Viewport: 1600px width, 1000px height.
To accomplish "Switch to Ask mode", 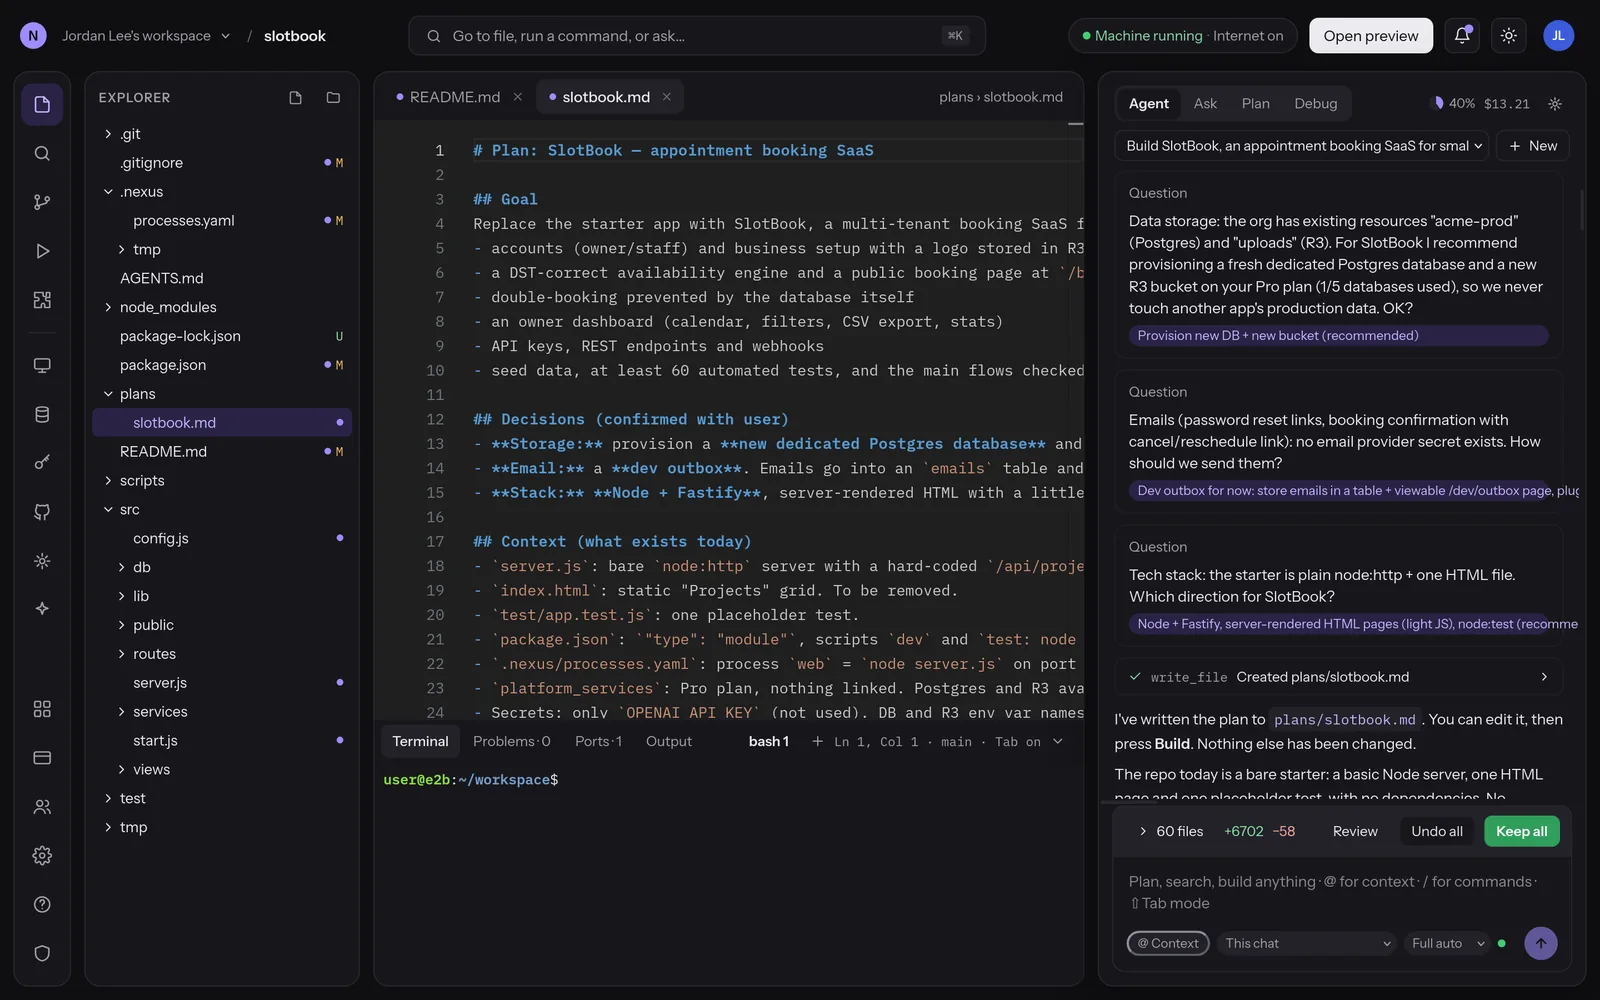I will pos(1205,104).
